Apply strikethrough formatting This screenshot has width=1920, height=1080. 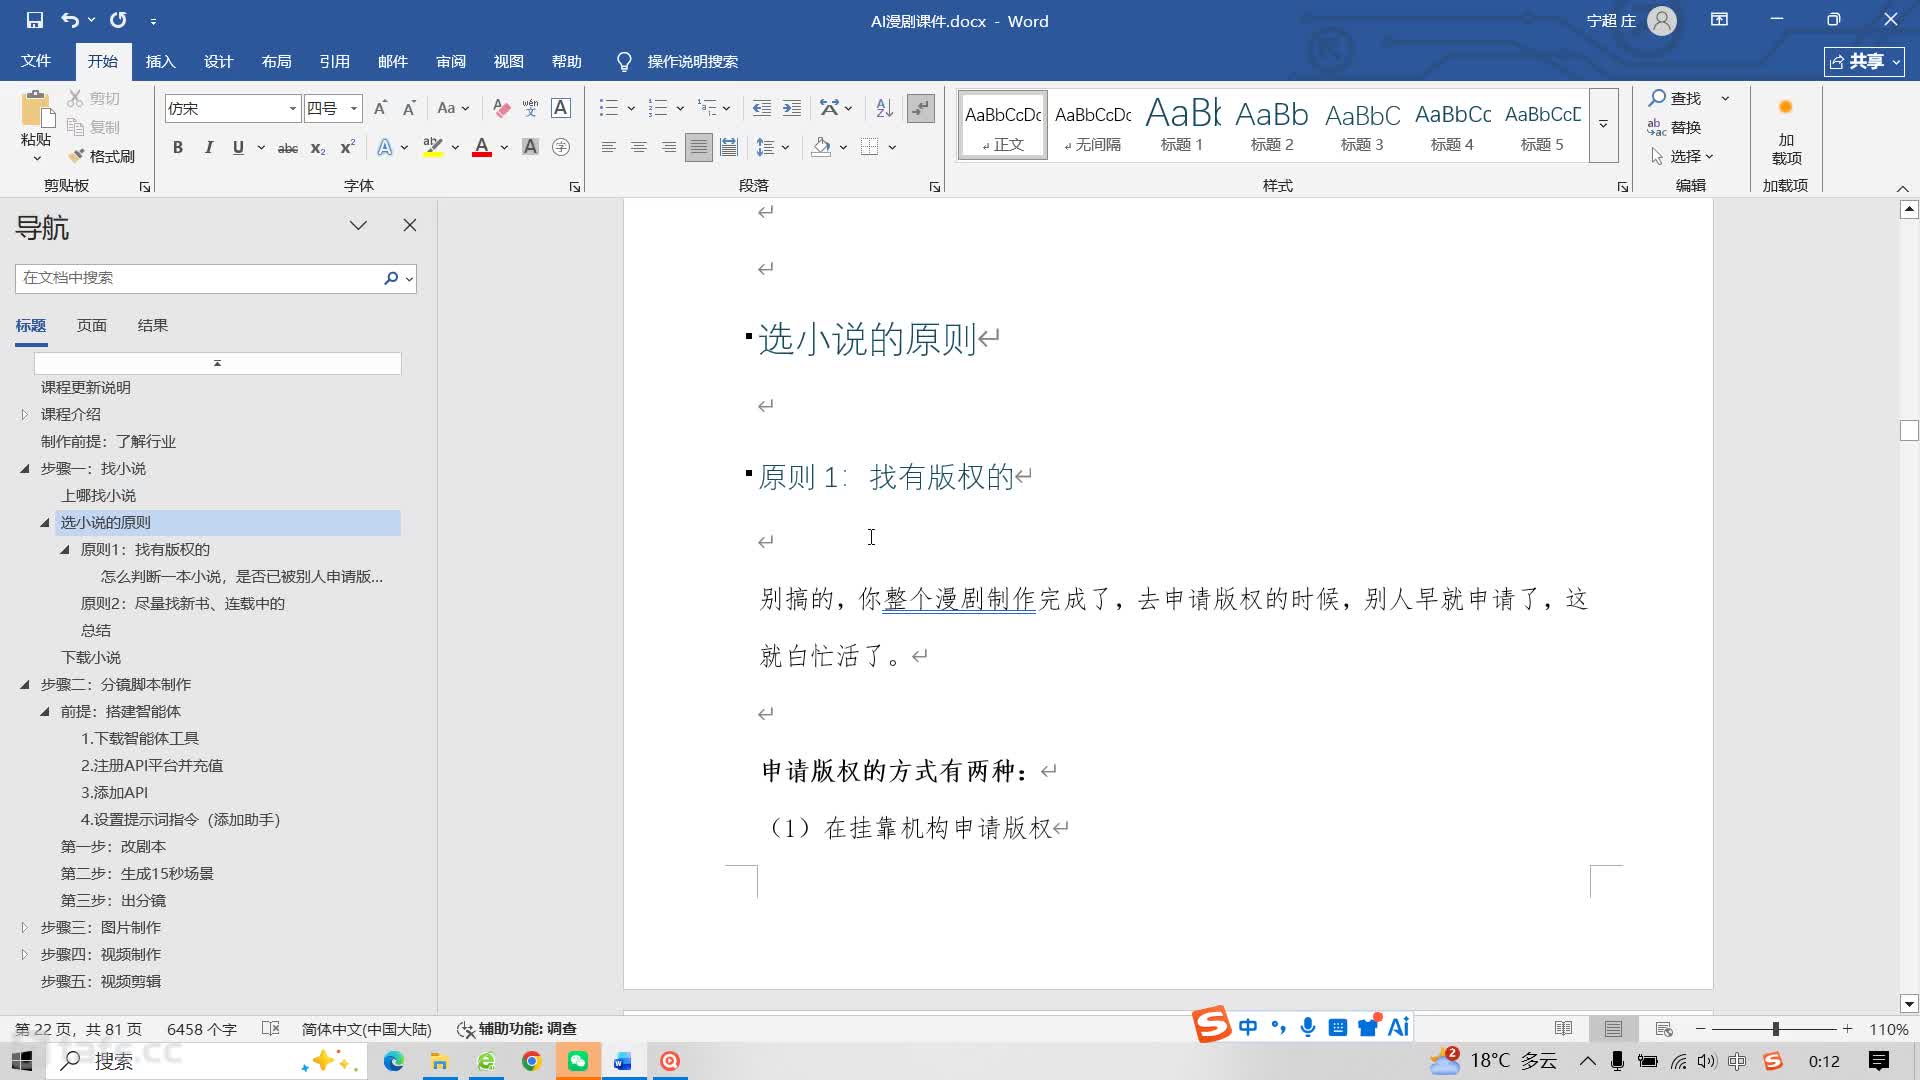click(x=288, y=148)
